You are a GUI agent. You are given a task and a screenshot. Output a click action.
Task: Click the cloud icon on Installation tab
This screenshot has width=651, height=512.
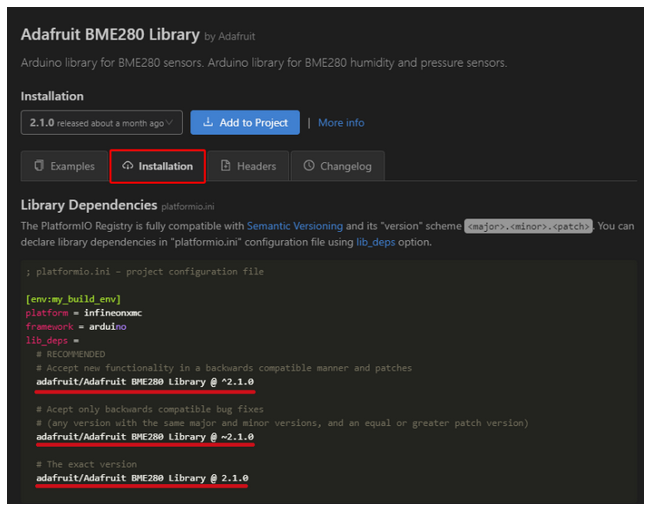tap(127, 166)
